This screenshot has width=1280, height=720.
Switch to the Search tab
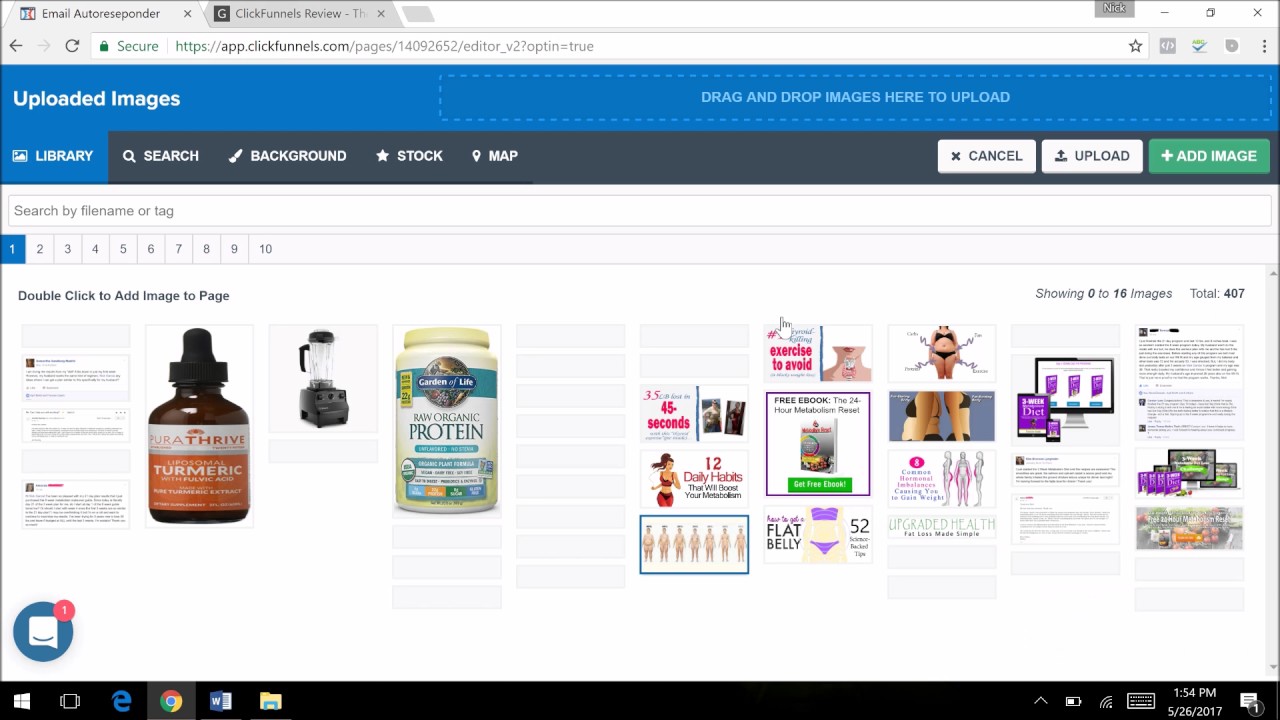(161, 156)
